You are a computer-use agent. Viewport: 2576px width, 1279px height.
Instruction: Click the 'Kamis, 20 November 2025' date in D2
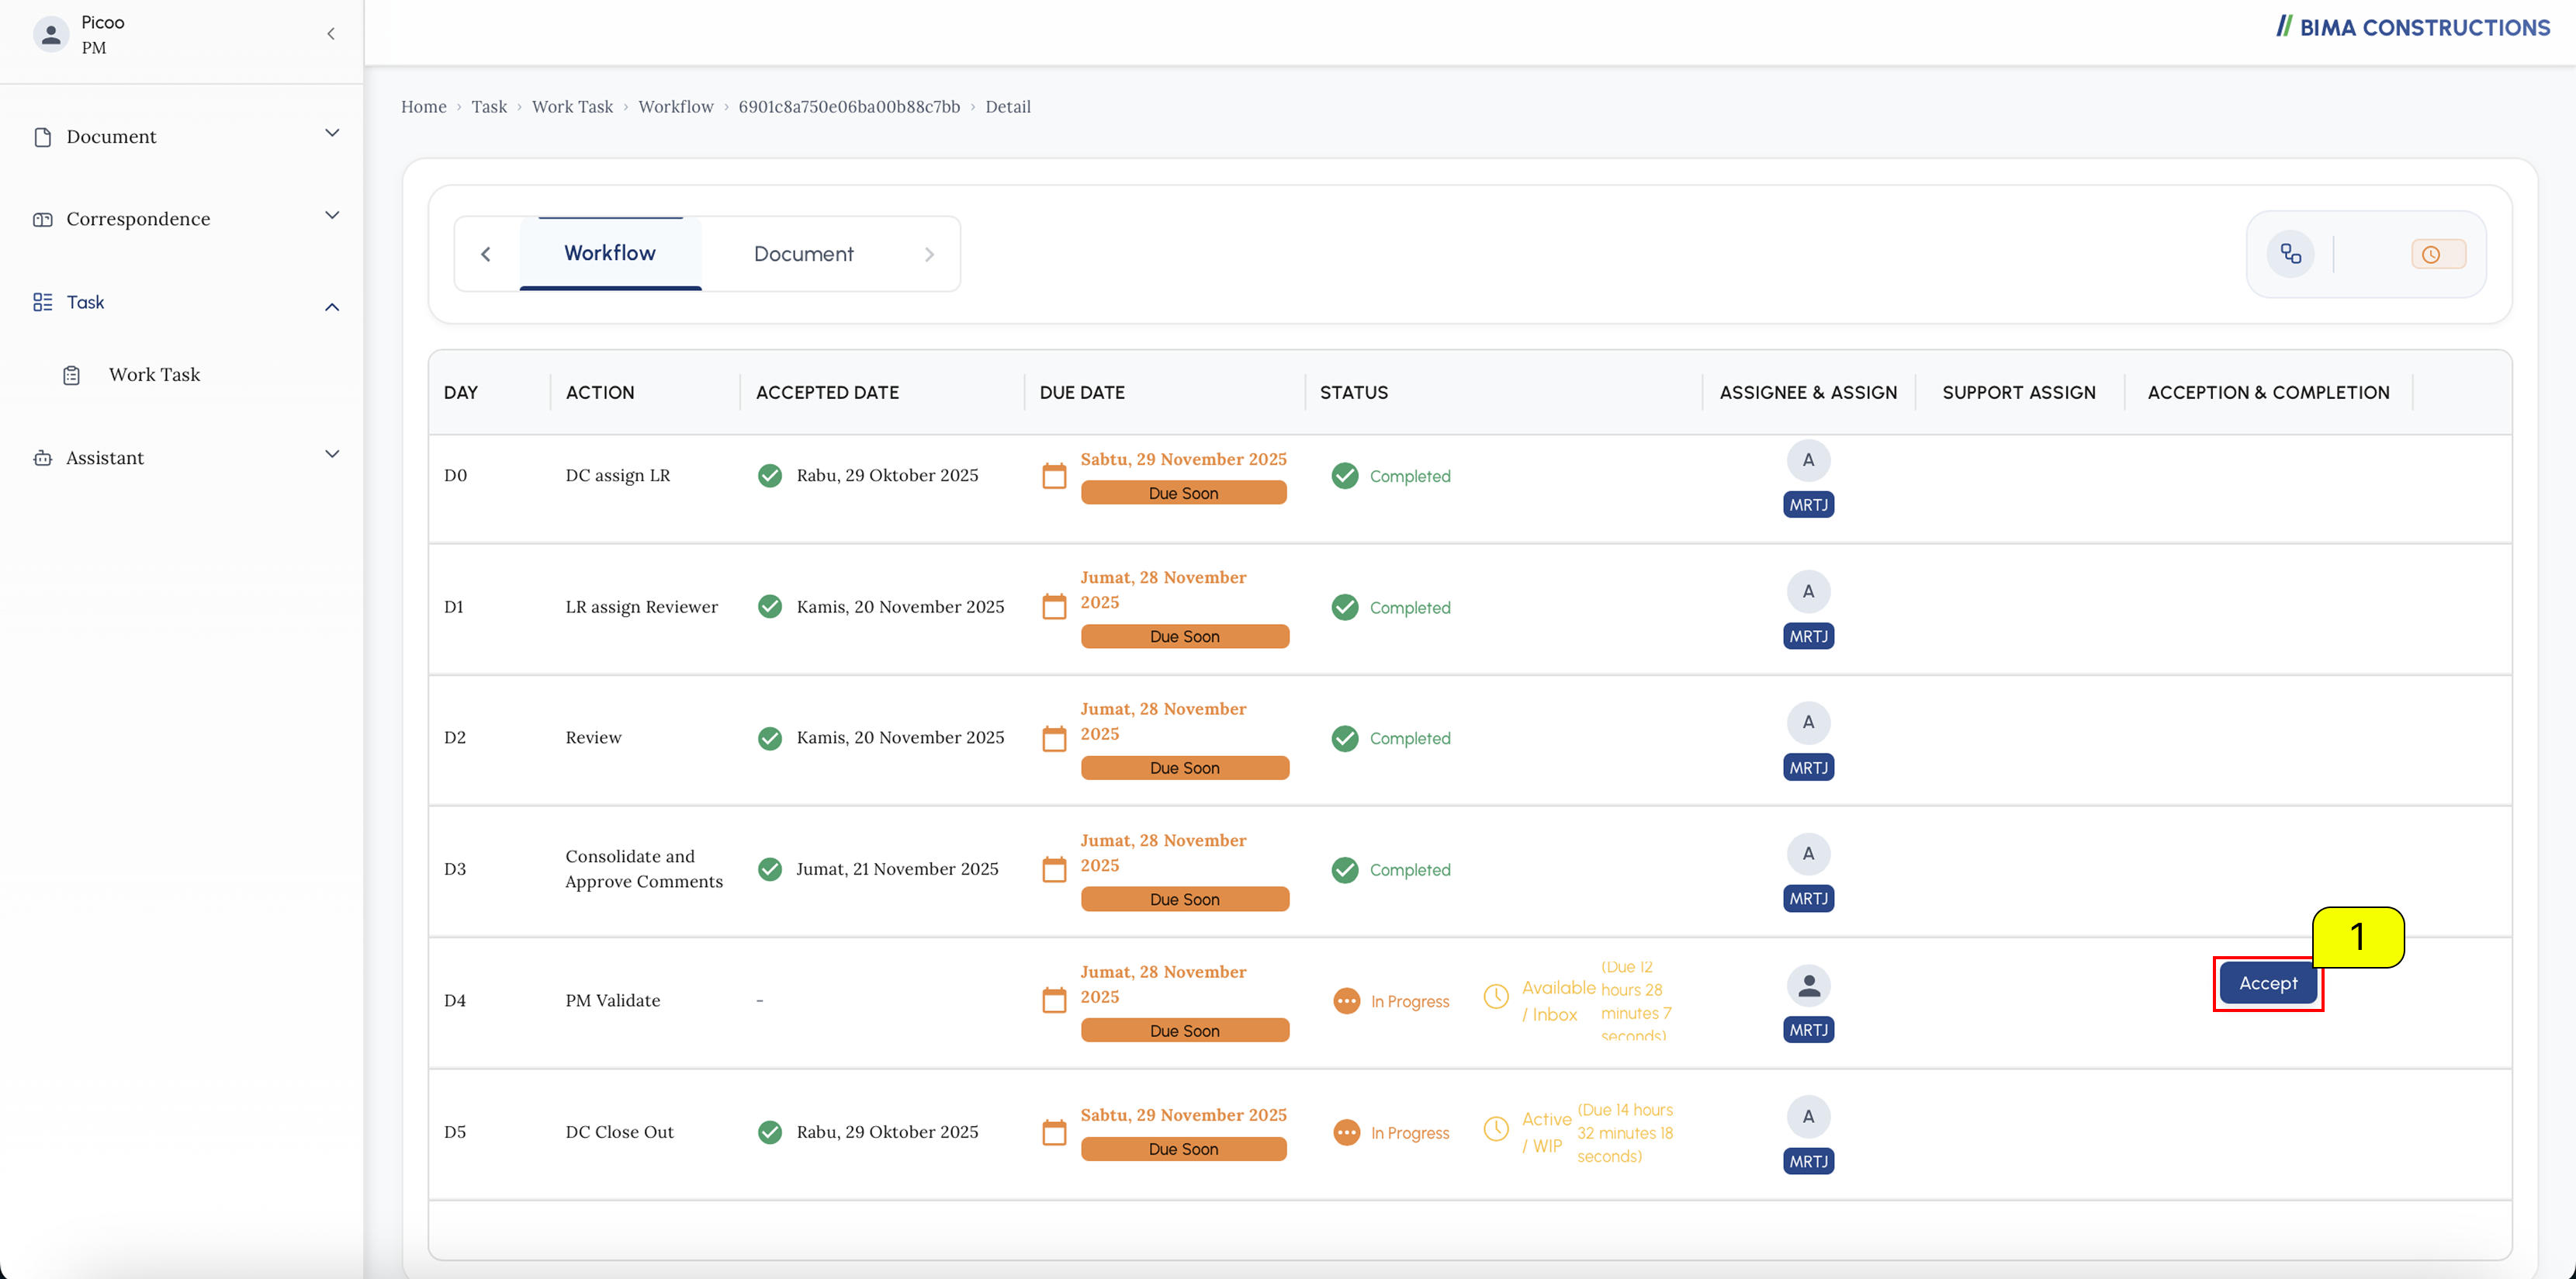pyautogui.click(x=900, y=737)
